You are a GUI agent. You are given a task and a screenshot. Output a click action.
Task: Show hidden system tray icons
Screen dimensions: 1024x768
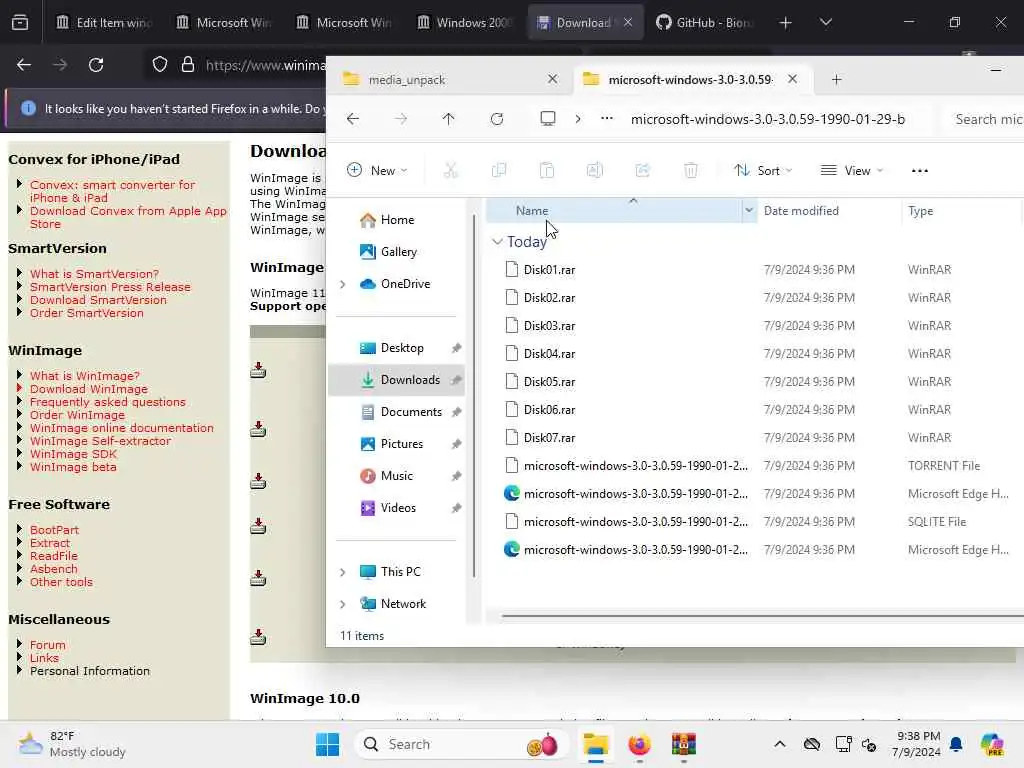coord(780,744)
